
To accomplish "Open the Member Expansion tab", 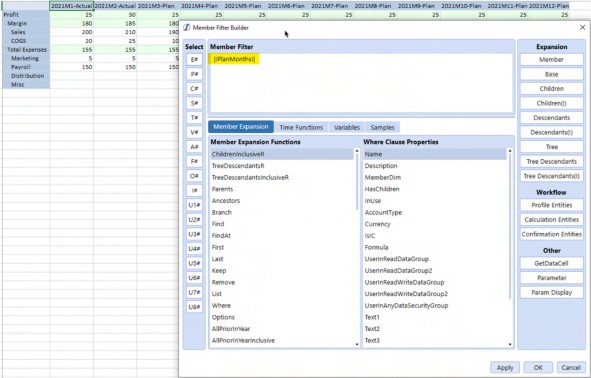I will [x=241, y=127].
